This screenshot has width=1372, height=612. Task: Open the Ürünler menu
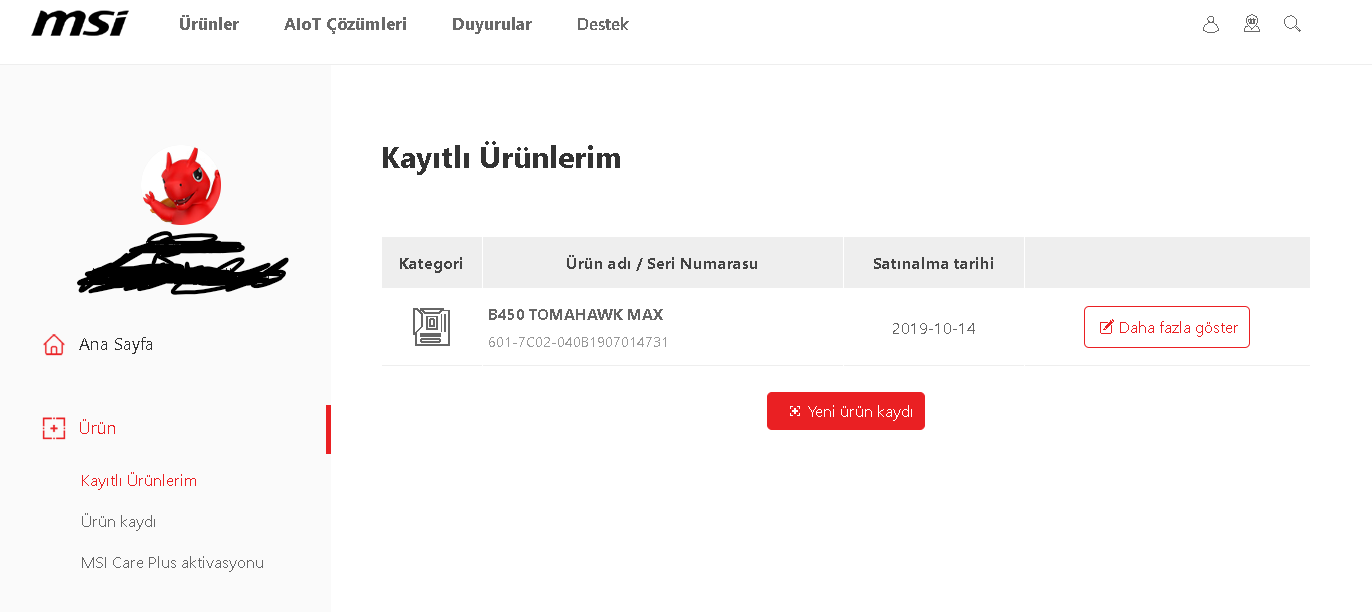[x=209, y=24]
